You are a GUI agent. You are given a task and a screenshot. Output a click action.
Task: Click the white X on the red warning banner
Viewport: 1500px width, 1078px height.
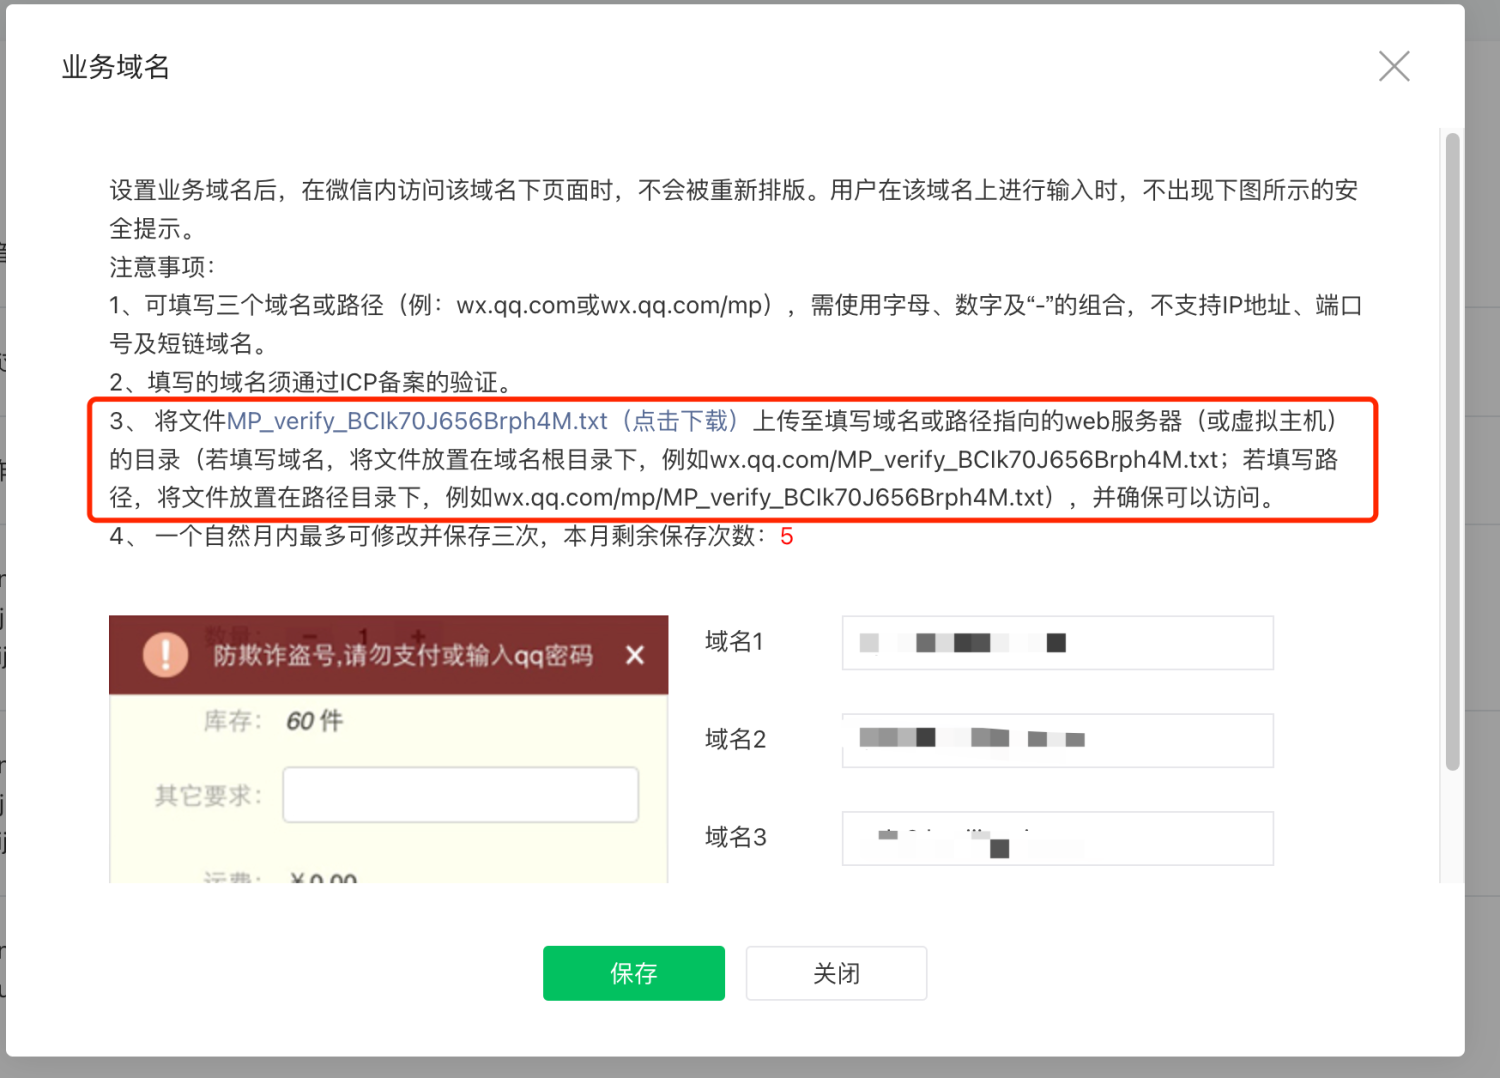pyautogui.click(x=634, y=655)
